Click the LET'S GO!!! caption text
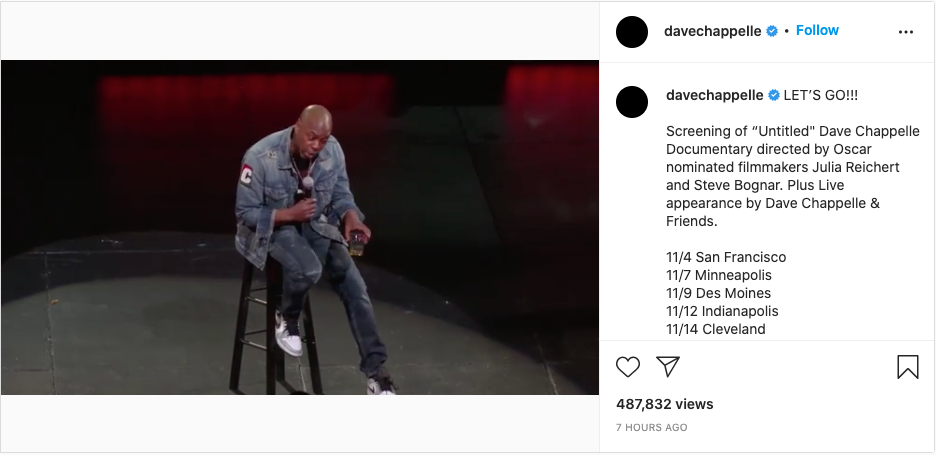The image size is (936, 455). pyautogui.click(x=821, y=96)
